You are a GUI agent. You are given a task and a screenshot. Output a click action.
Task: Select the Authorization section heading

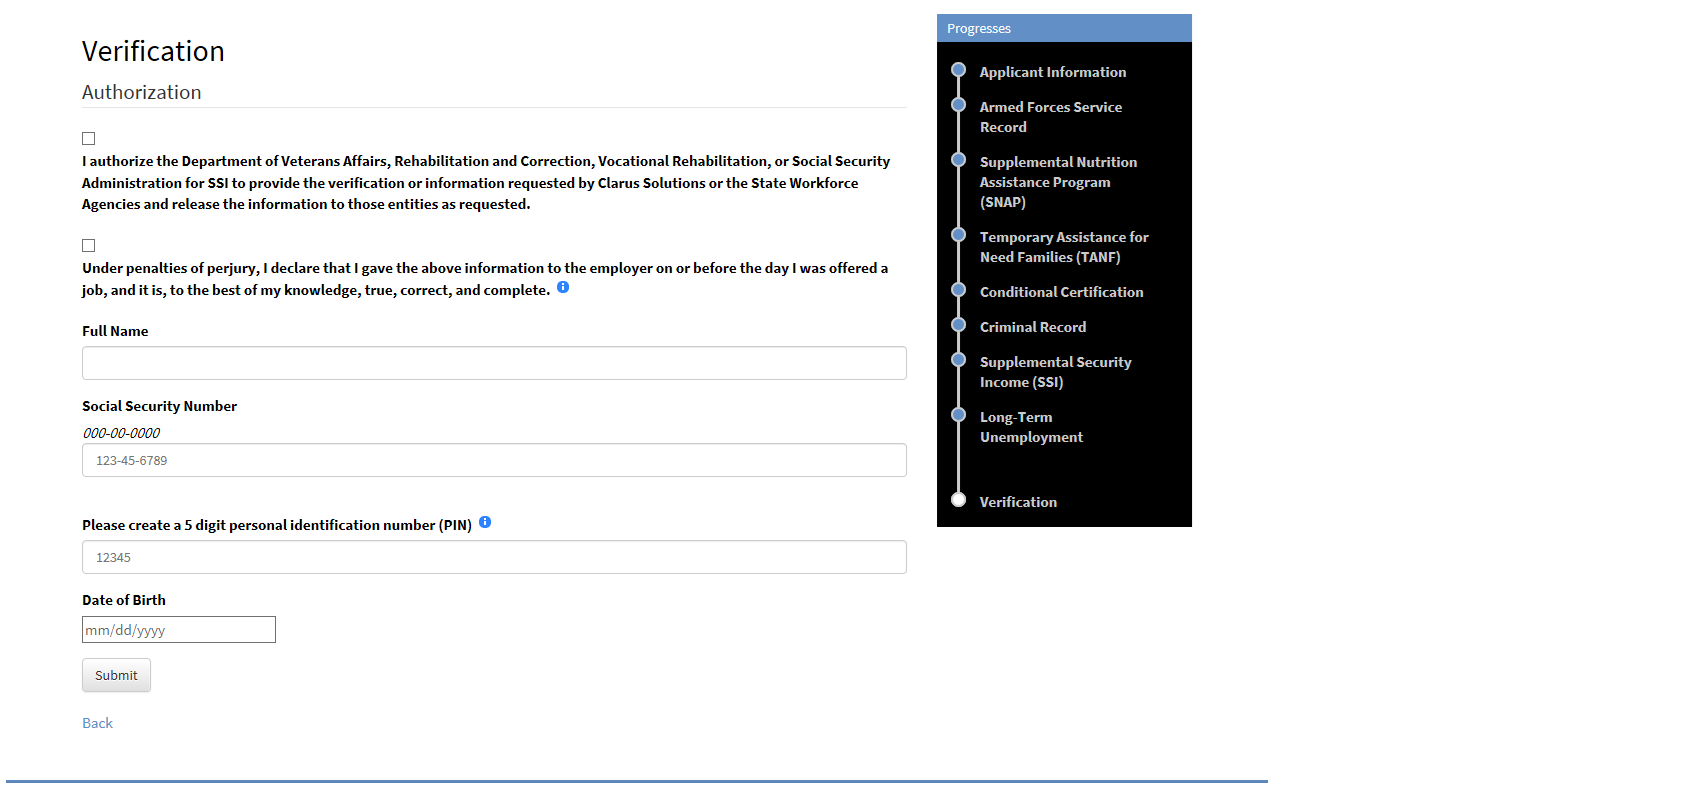(141, 92)
